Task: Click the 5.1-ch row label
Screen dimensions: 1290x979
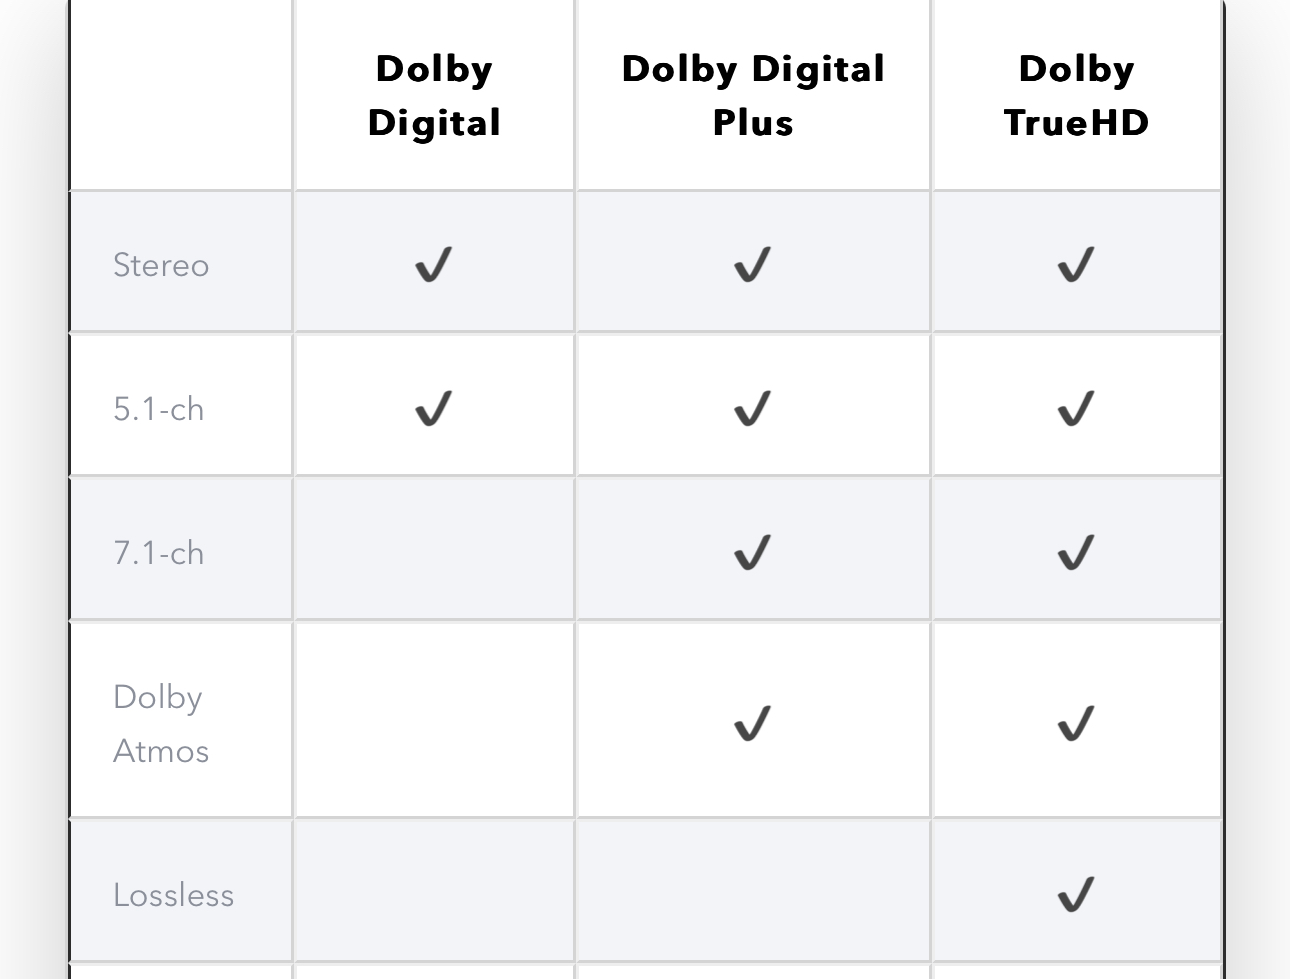Action: pyautogui.click(x=159, y=409)
